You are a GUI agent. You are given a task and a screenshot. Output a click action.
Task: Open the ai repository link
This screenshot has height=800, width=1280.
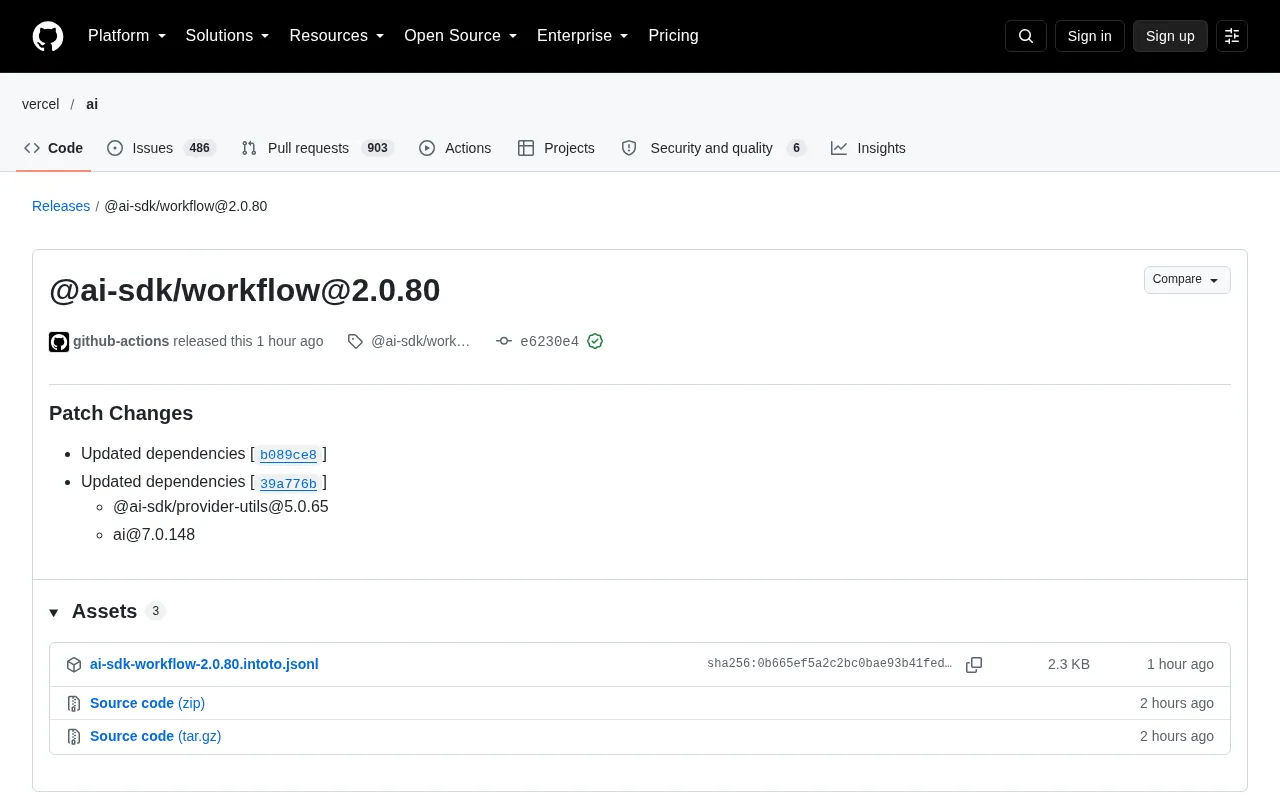[92, 104]
